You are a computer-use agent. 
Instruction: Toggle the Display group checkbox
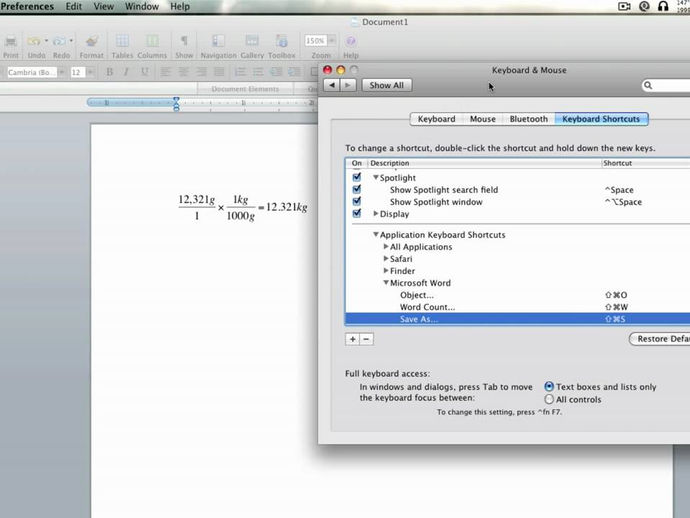point(357,213)
